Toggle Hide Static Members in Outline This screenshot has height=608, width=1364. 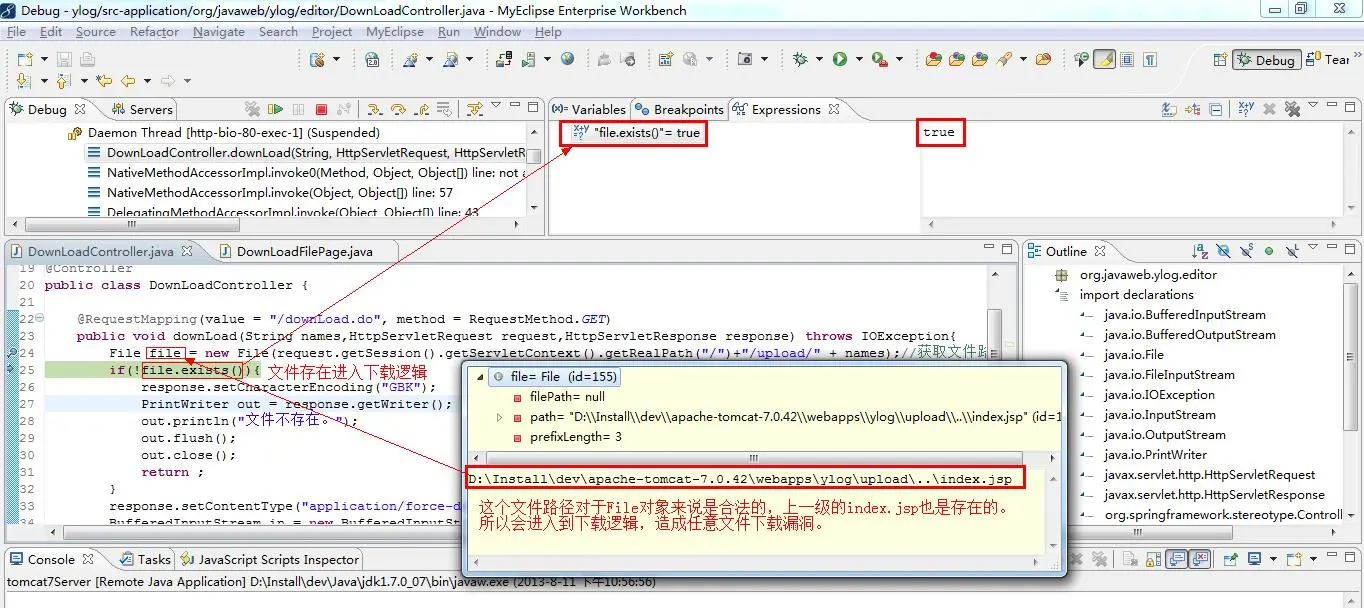pos(1246,251)
